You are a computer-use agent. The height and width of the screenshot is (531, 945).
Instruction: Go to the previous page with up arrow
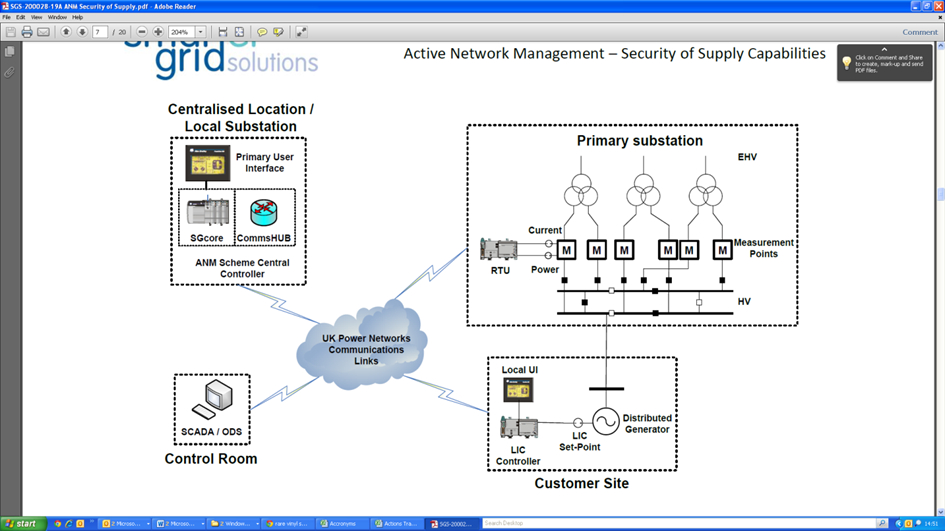point(66,32)
